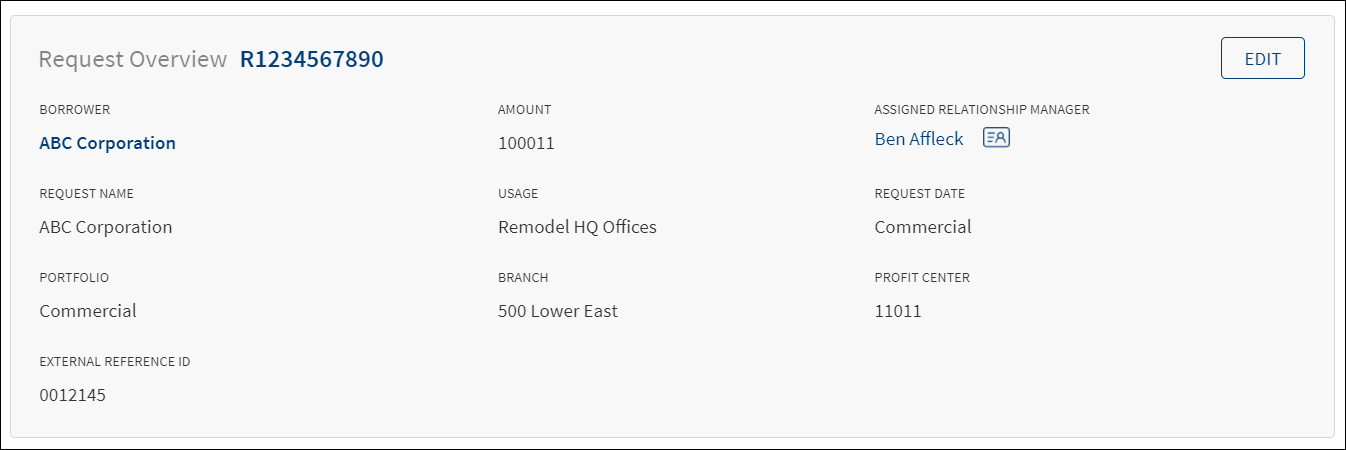Click the PROFIT CENTER field label

point(922,278)
